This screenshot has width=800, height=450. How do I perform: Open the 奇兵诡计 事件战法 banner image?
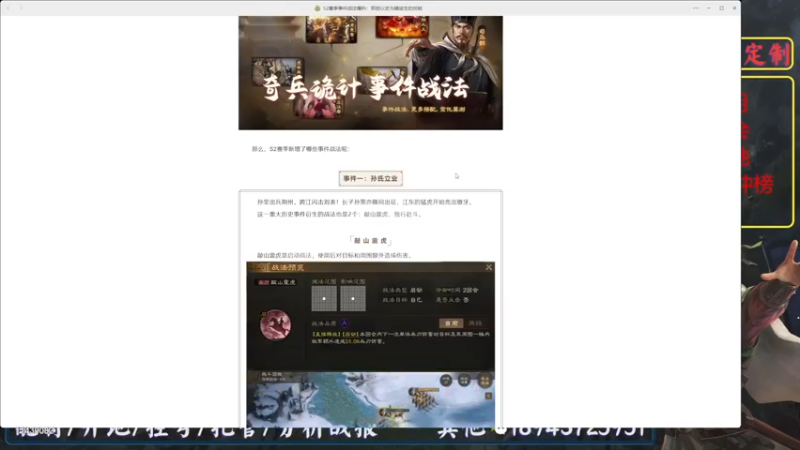[x=370, y=72]
